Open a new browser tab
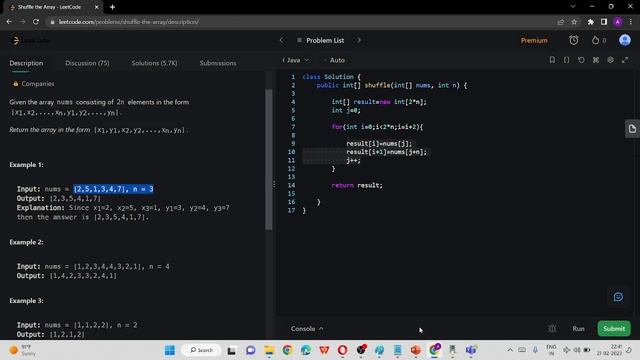 pos(112,7)
